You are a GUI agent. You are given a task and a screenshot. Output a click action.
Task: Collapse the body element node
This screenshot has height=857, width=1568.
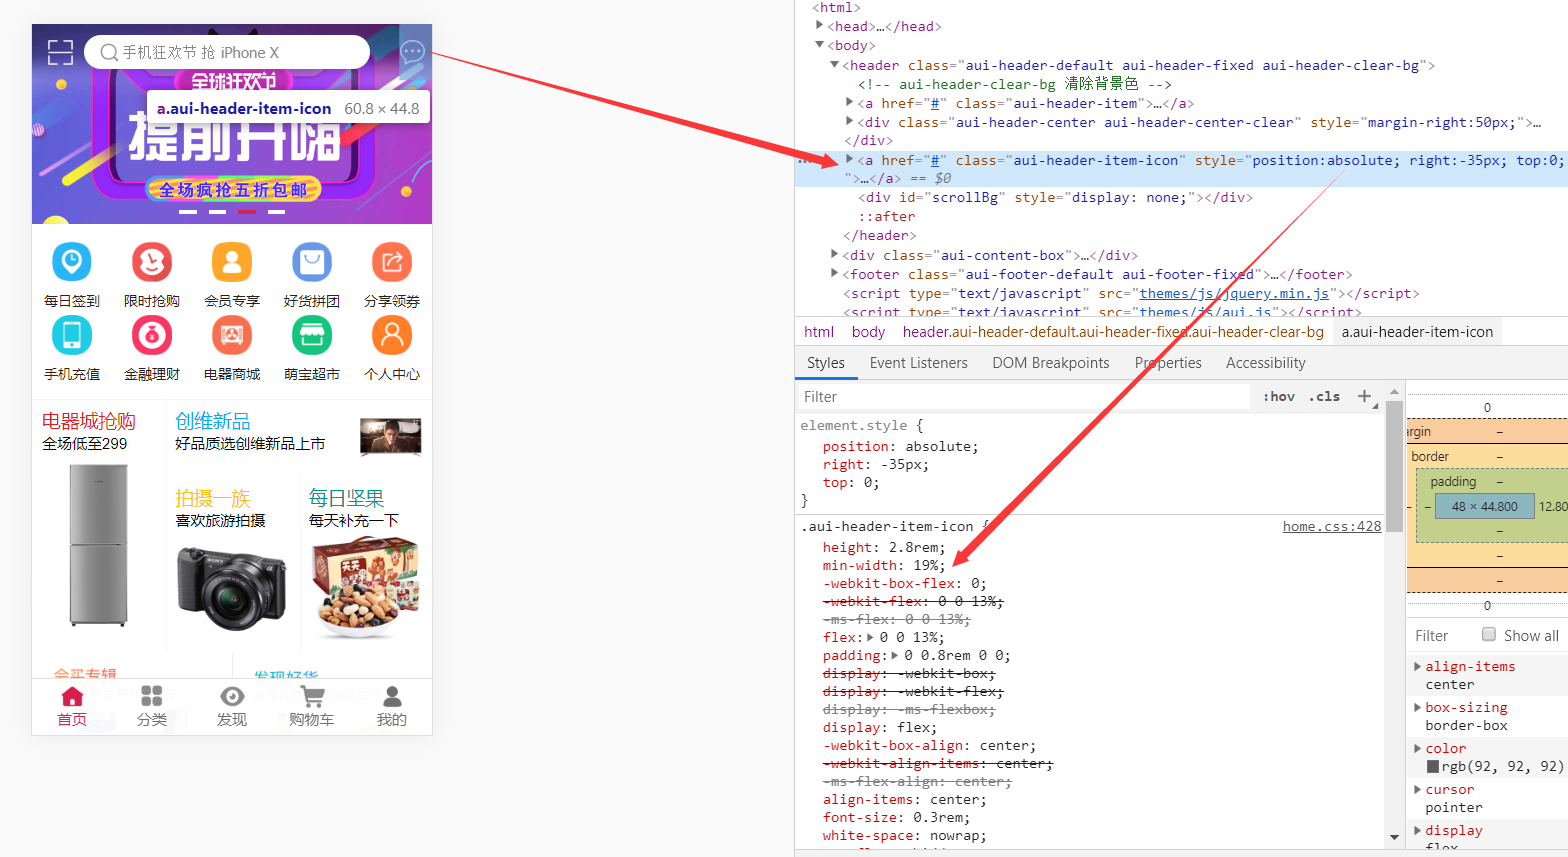(820, 45)
